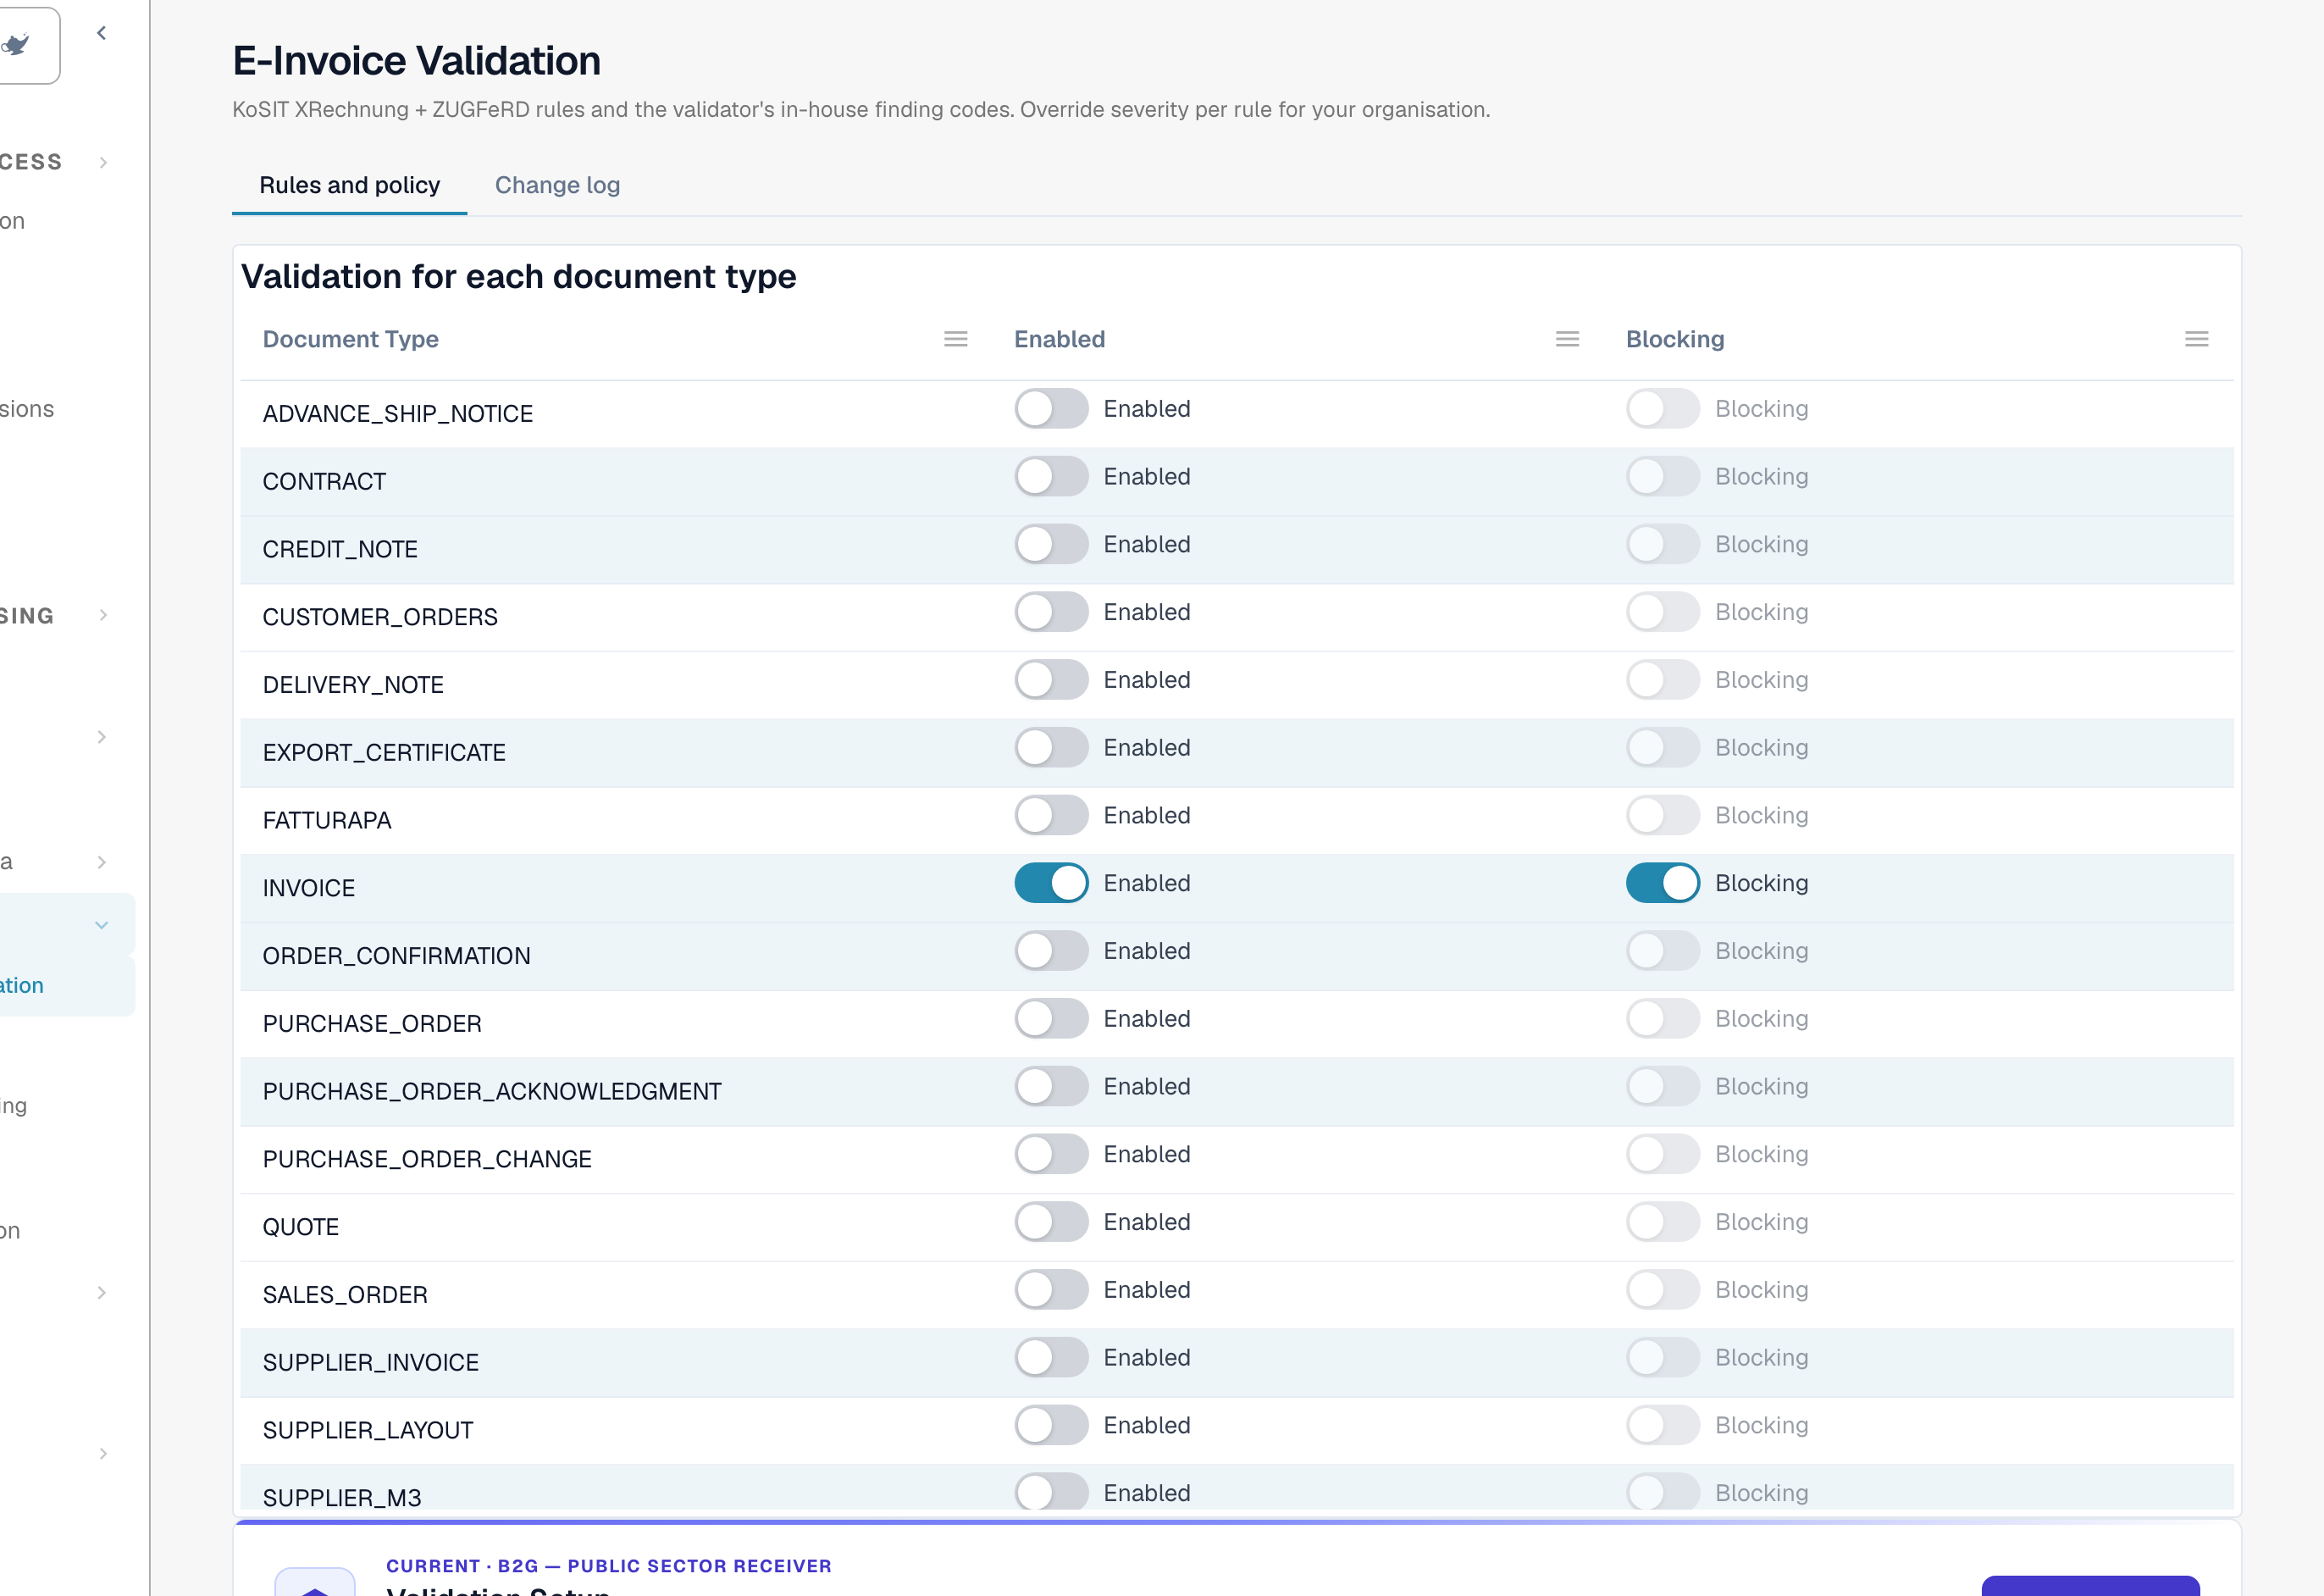Open the Document Type column menu icon
2324x1596 pixels.
(x=955, y=339)
